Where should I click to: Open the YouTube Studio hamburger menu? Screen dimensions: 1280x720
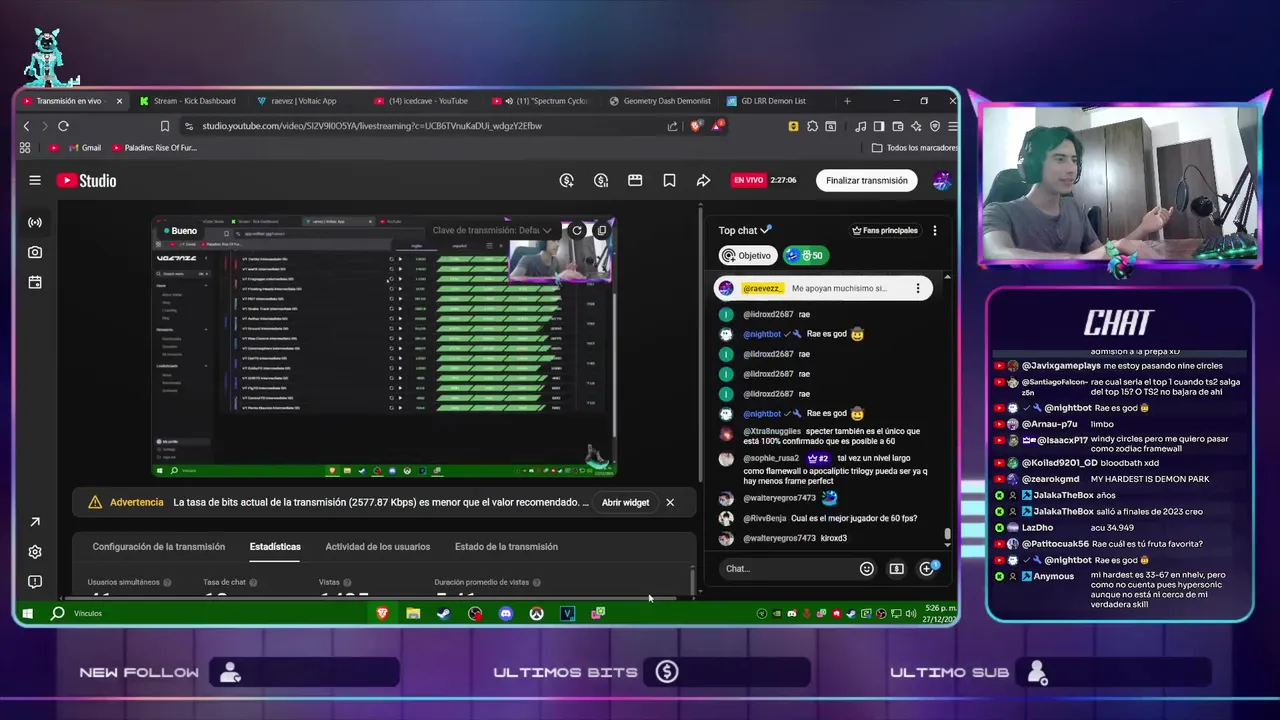click(x=35, y=180)
